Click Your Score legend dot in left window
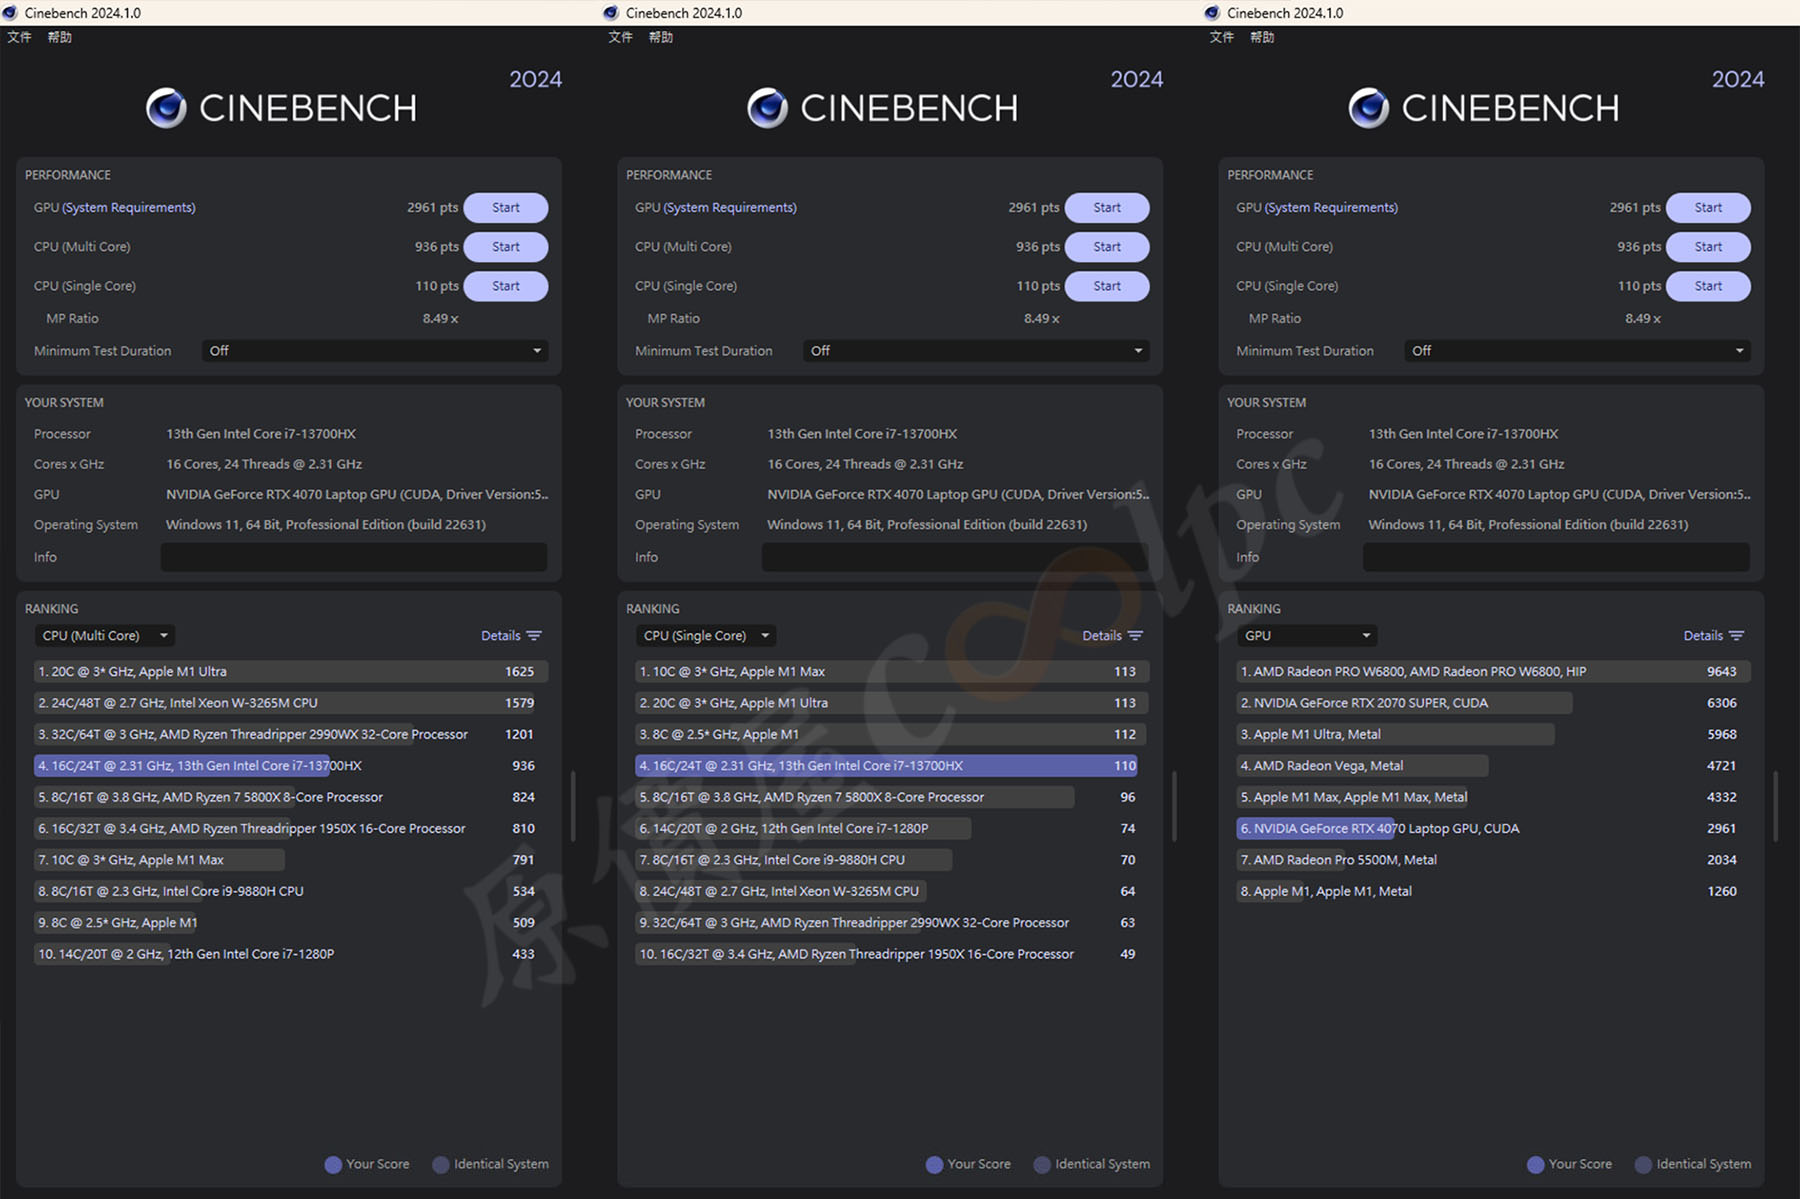Screen dimensions: 1800x1199 [333, 1165]
